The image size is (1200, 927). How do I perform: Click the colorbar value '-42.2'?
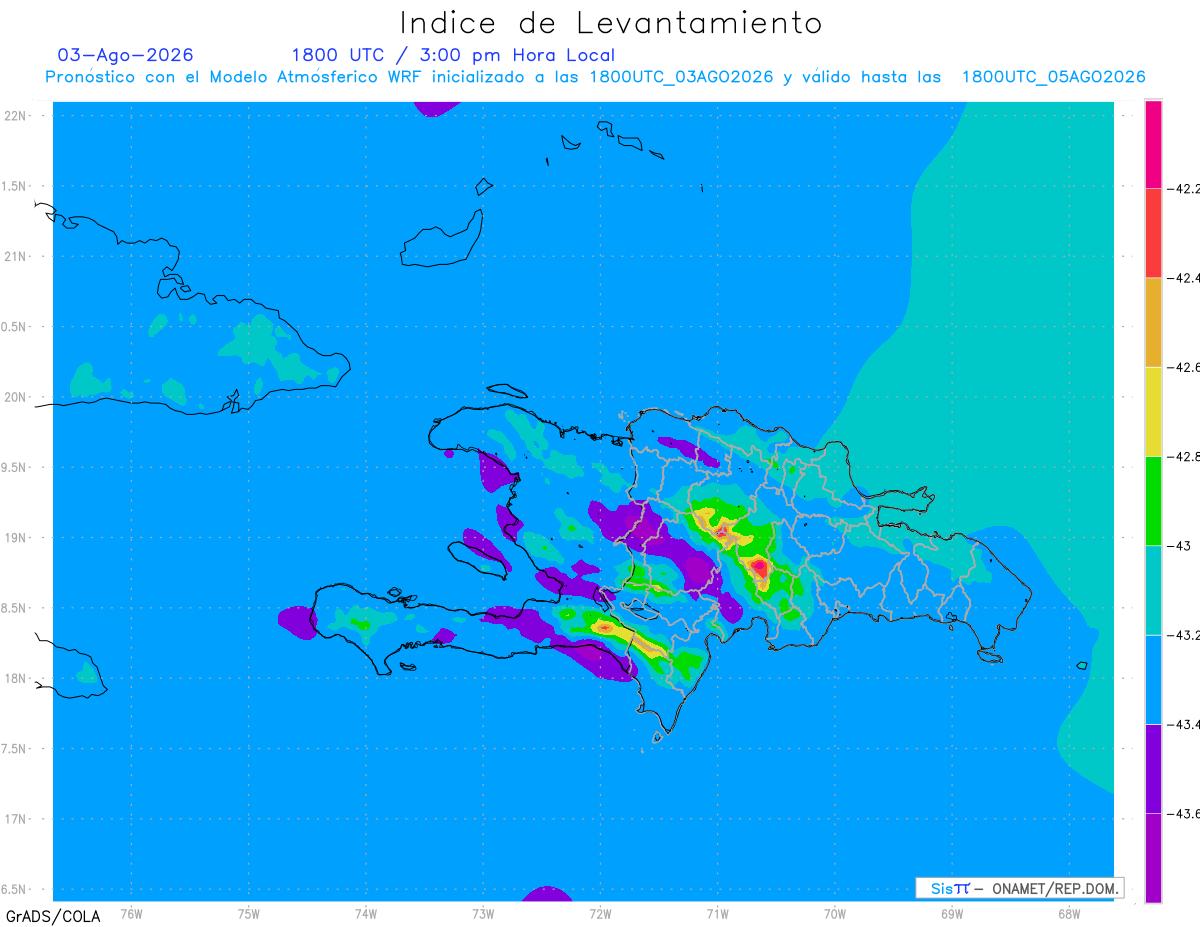coord(1184,188)
